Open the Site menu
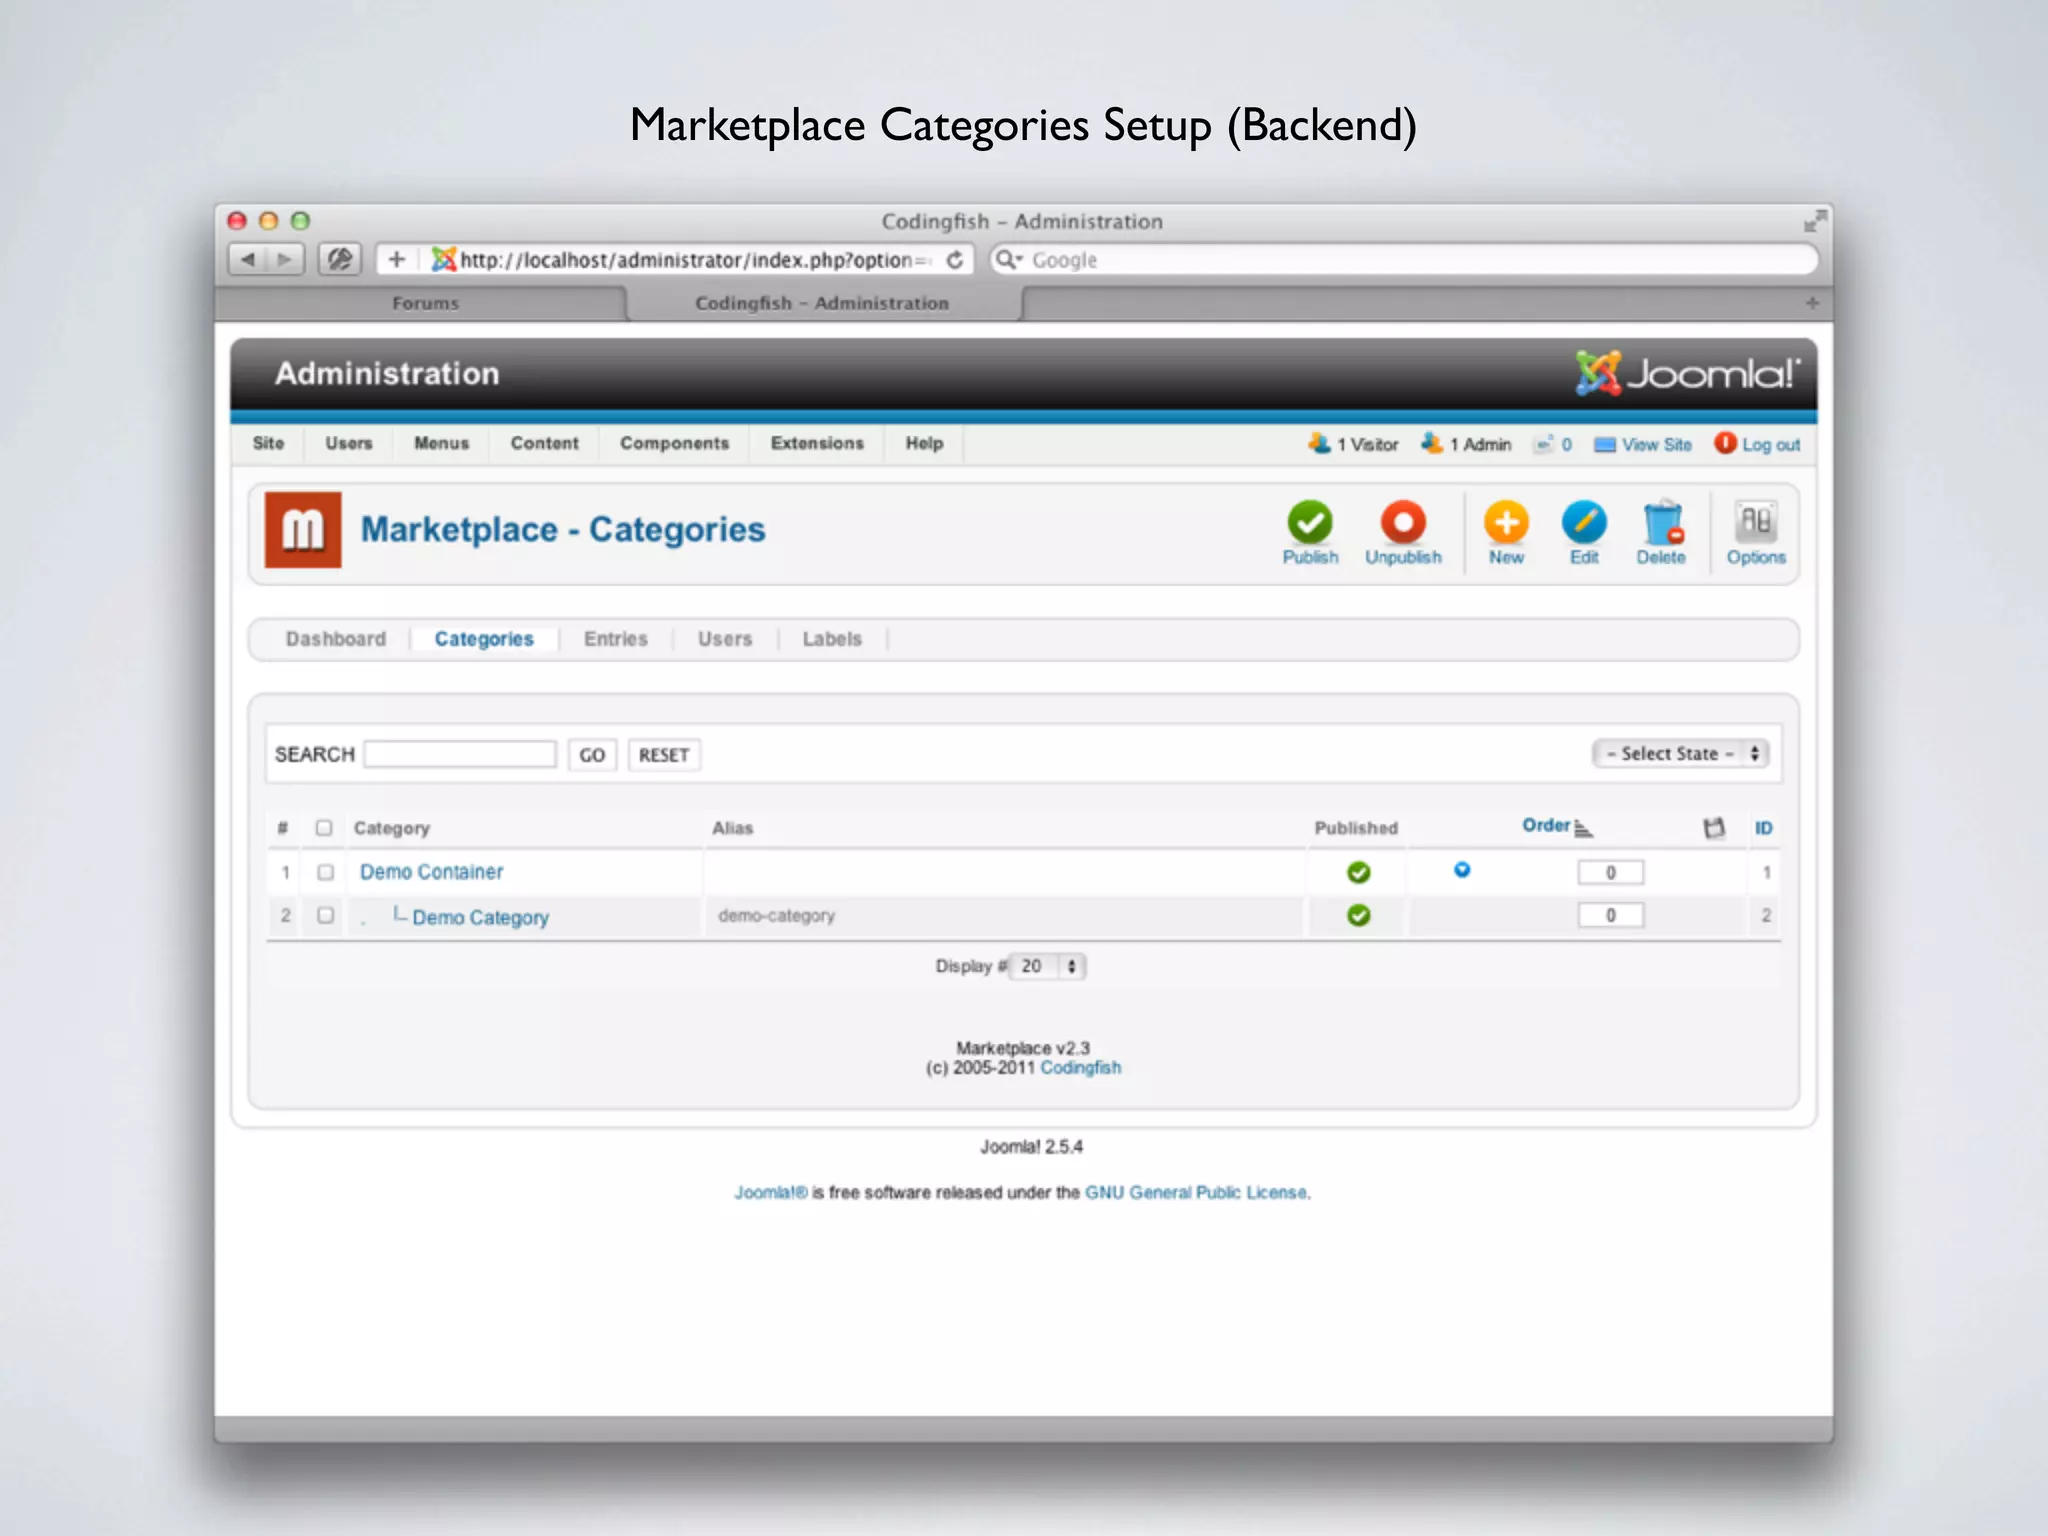 click(268, 443)
